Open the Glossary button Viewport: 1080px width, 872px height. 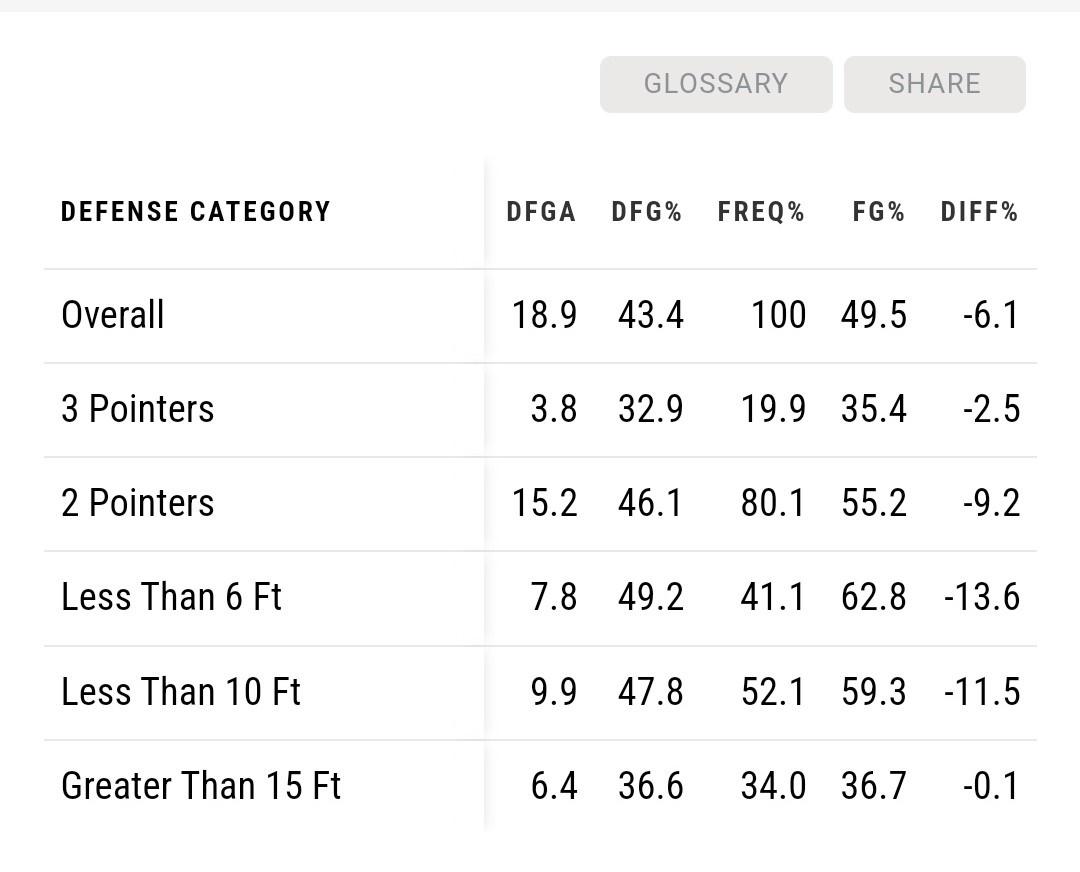716,84
